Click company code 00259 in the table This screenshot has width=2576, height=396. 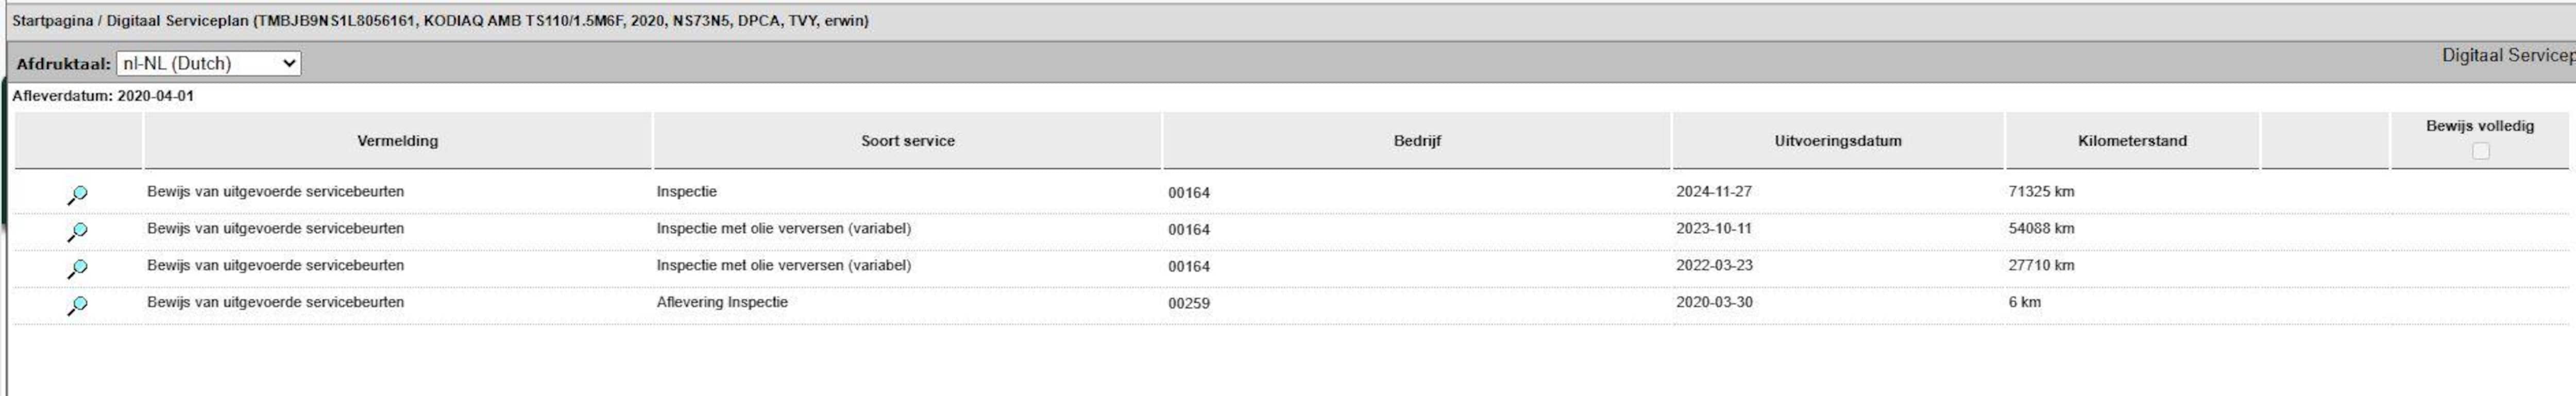point(1188,303)
